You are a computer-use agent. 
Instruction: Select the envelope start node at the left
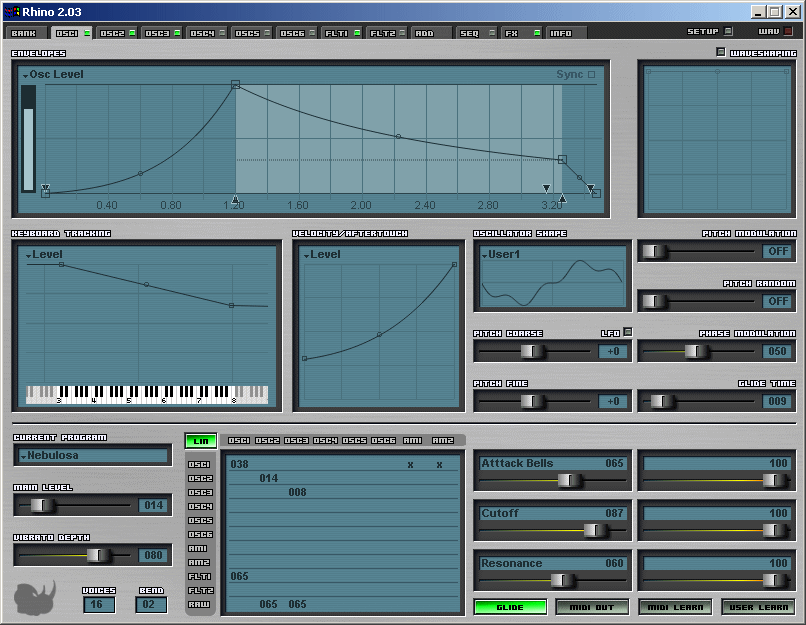click(46, 194)
